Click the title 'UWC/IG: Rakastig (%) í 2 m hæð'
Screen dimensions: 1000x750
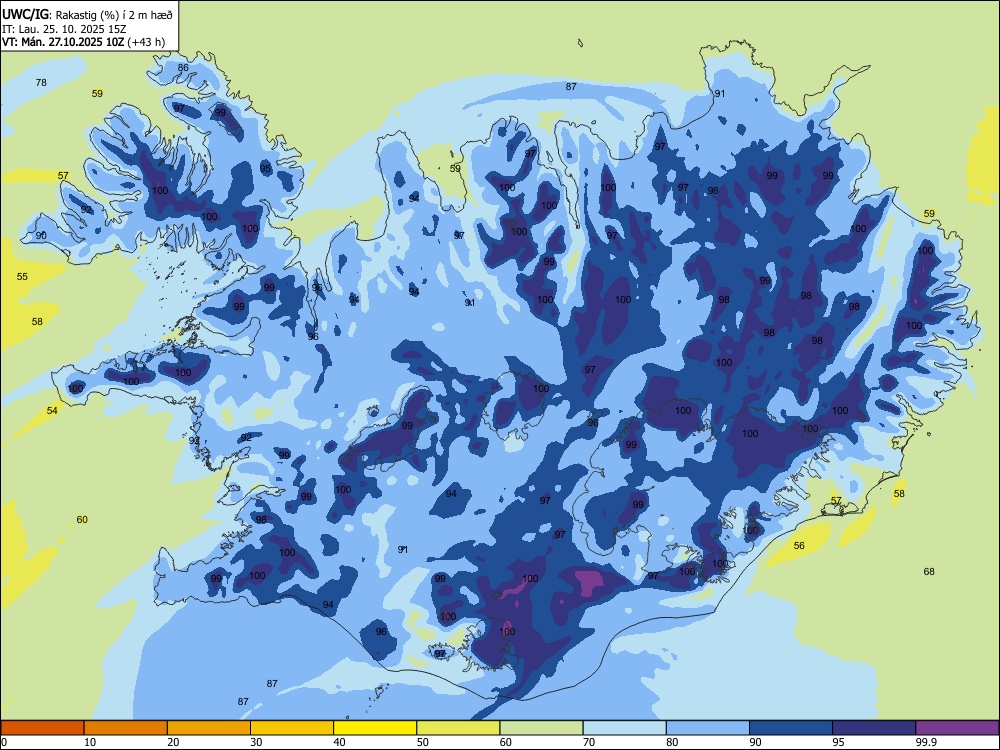(87, 15)
